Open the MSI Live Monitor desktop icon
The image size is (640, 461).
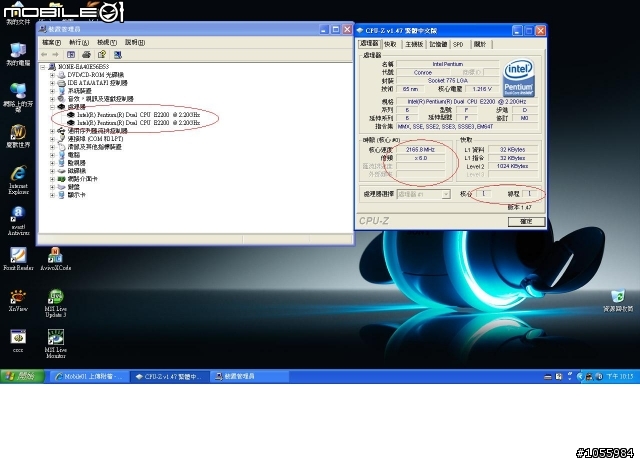(56, 344)
